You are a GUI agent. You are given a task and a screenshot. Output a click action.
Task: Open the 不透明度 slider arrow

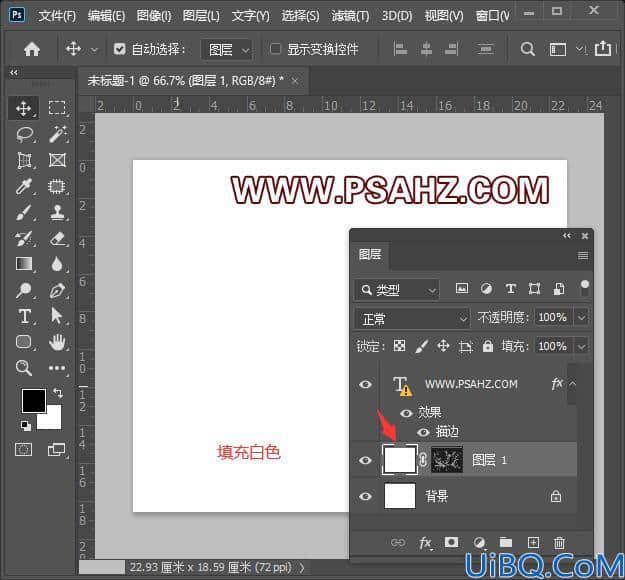point(582,318)
